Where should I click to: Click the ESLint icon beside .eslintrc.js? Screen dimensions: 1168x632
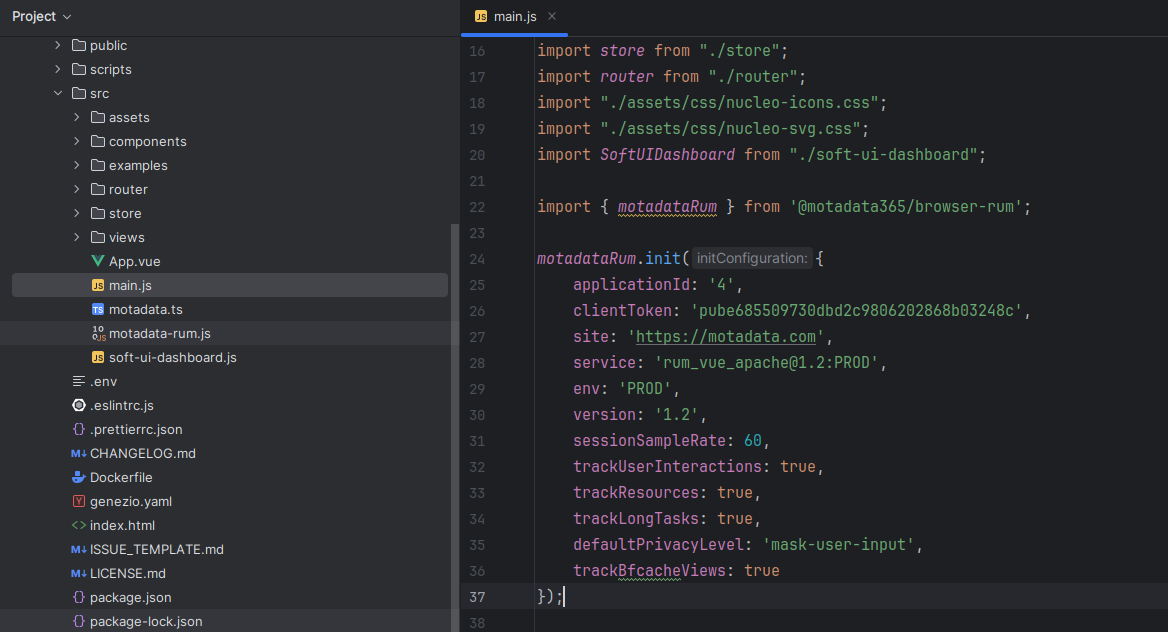[79, 405]
